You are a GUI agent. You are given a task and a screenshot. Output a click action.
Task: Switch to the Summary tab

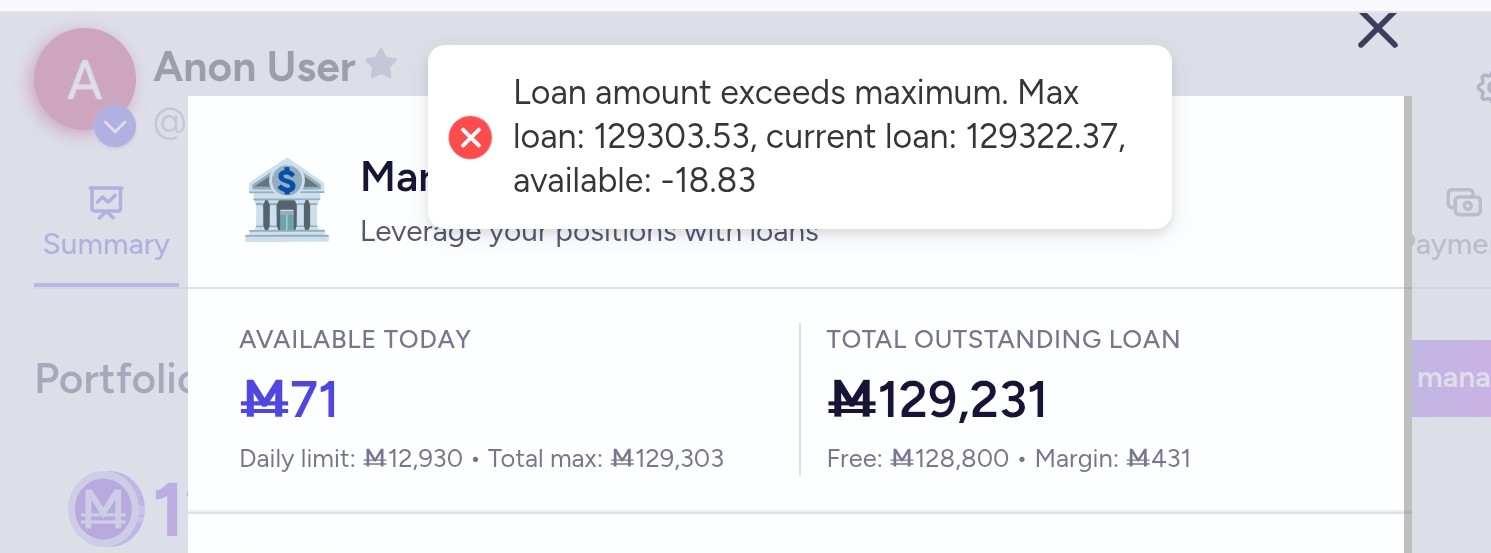[106, 244]
